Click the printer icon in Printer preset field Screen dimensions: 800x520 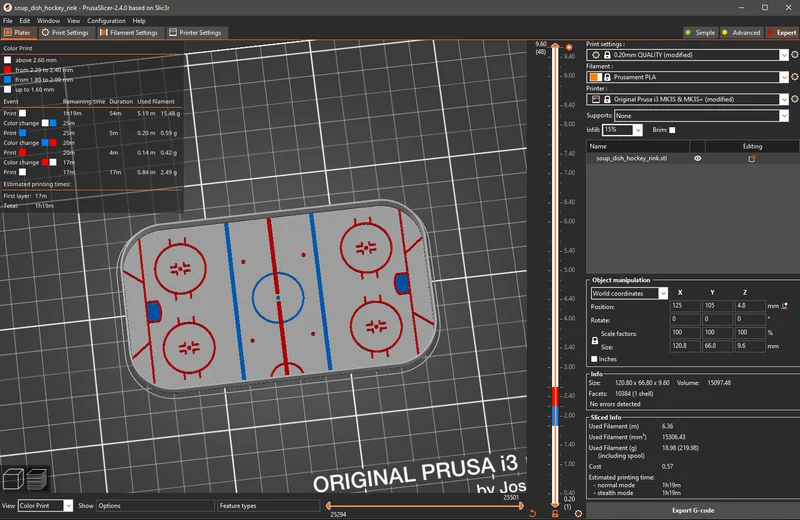595,99
